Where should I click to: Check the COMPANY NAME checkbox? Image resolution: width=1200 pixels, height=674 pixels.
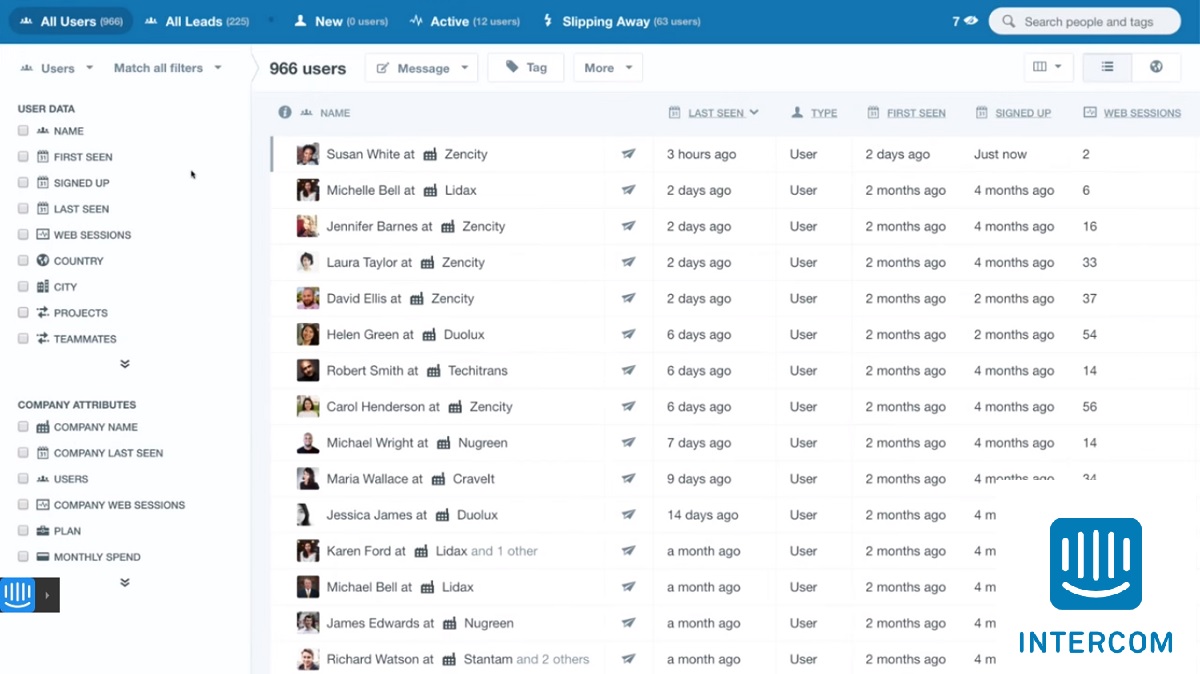[x=22, y=426]
